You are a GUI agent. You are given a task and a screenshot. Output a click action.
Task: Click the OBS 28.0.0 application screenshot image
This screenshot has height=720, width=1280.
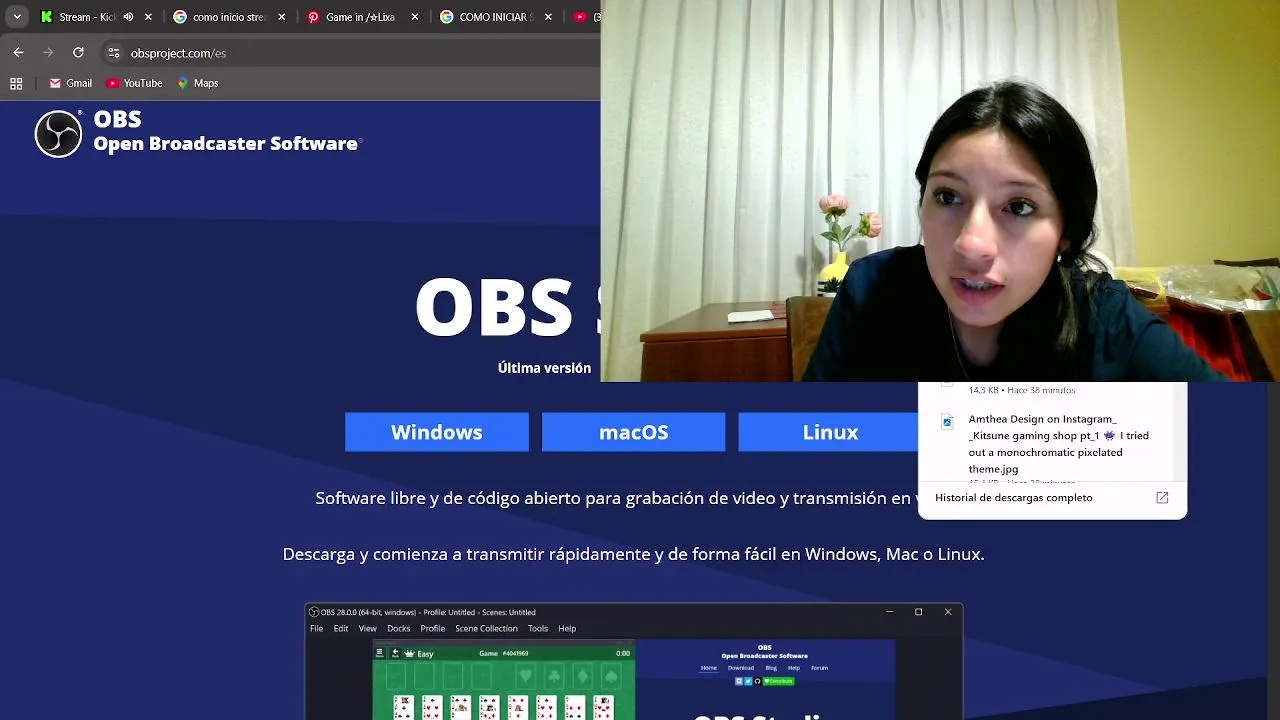(x=634, y=662)
